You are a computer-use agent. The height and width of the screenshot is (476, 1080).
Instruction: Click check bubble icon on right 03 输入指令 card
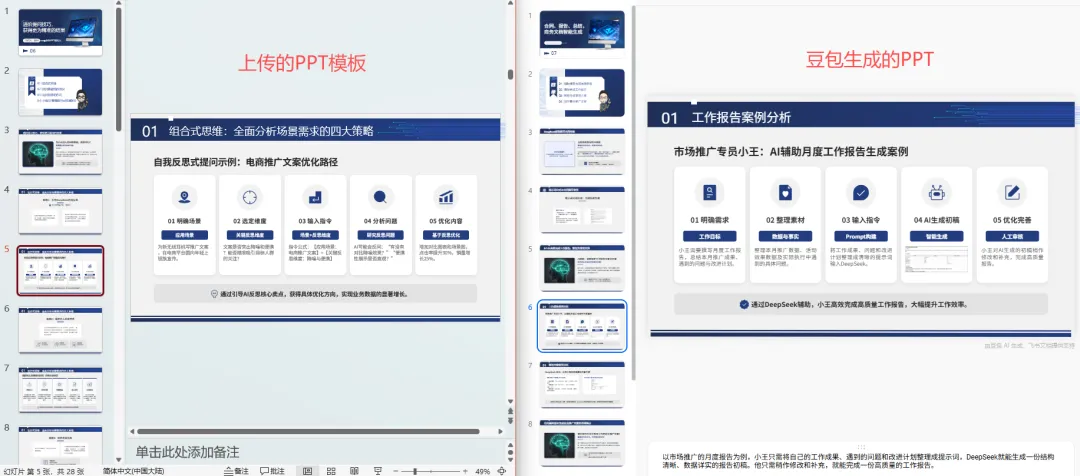point(860,192)
